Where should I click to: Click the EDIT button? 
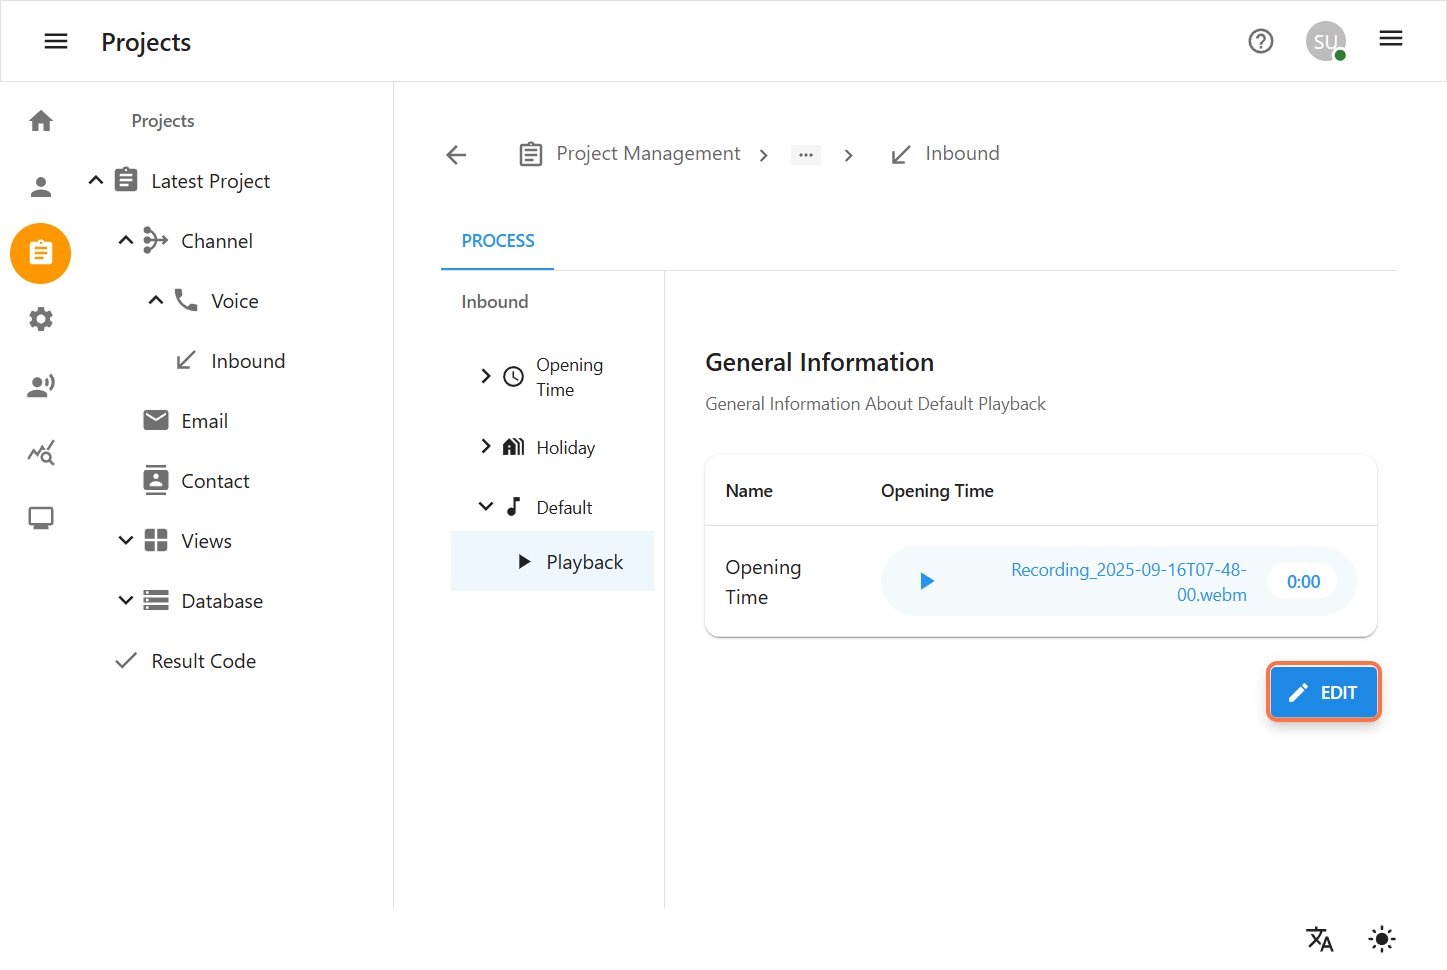[1323, 692]
